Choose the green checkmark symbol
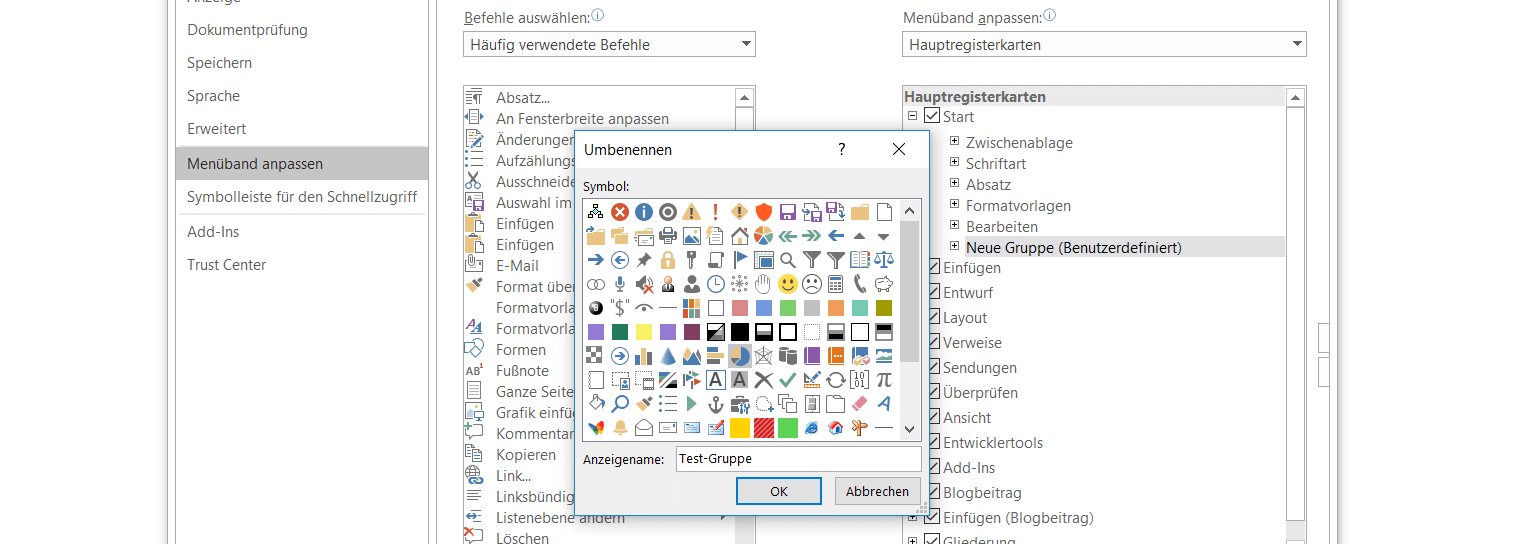1527x544 pixels. [788, 380]
